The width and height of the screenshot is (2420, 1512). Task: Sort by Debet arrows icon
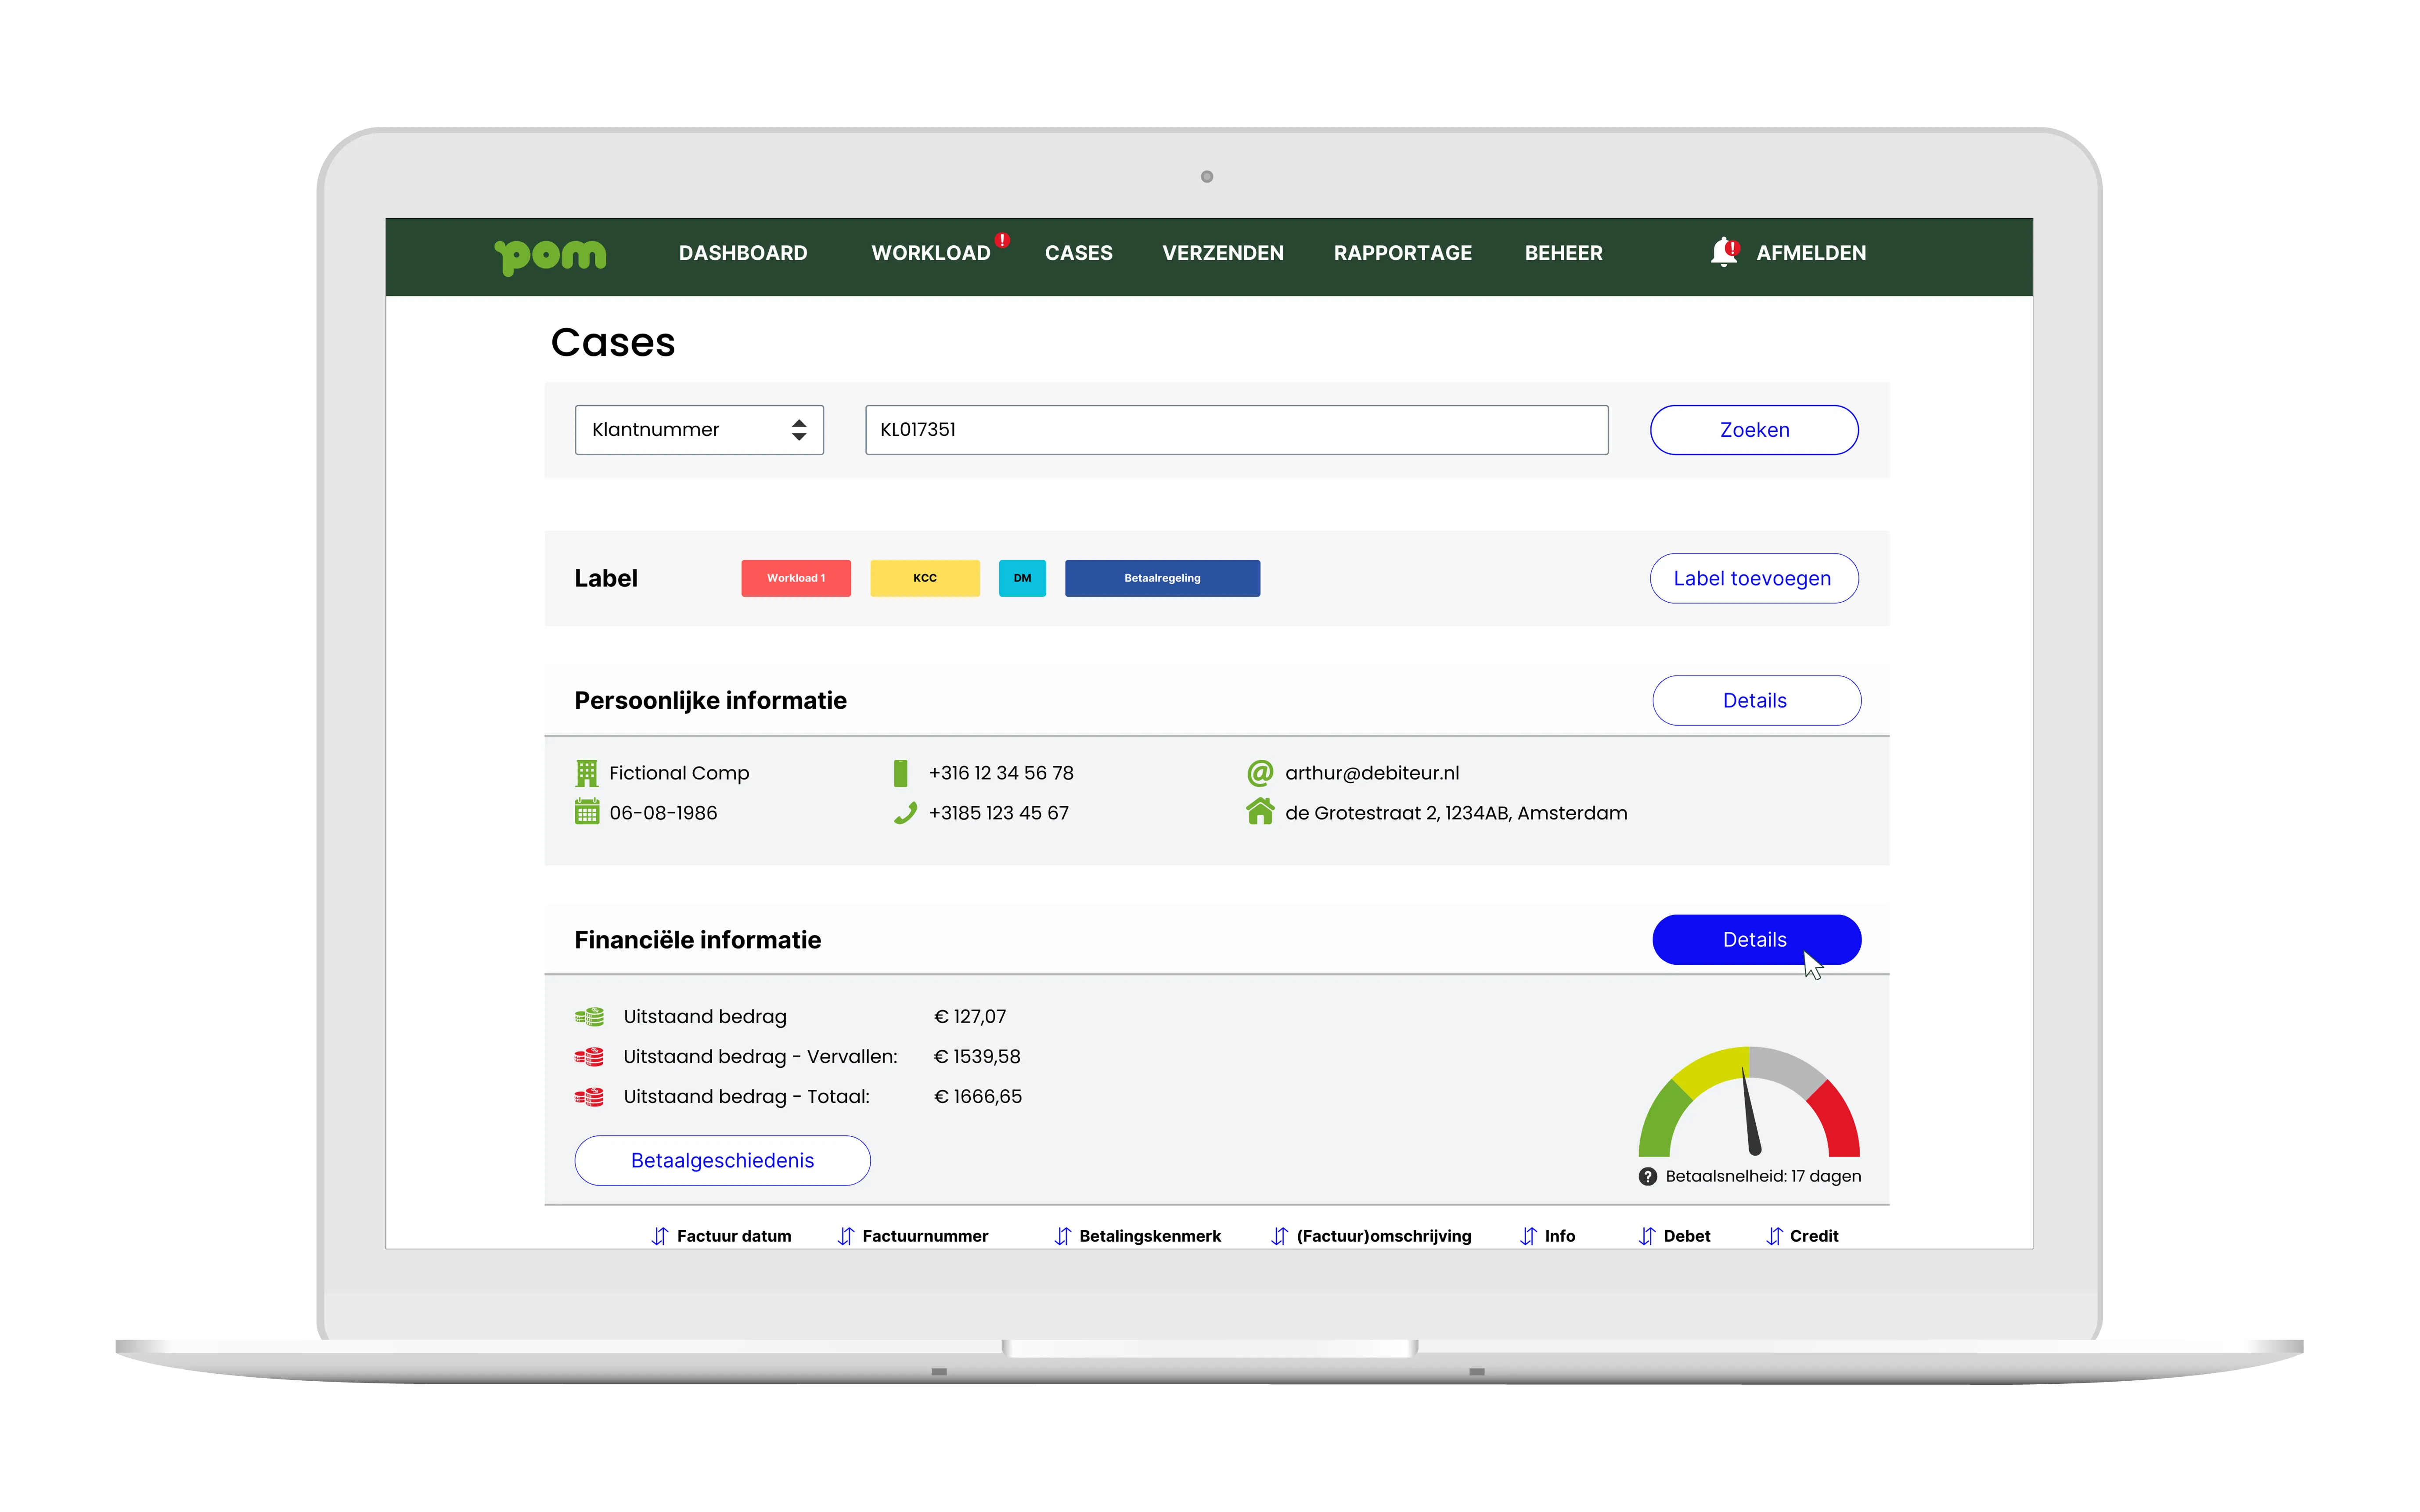coord(1647,1236)
